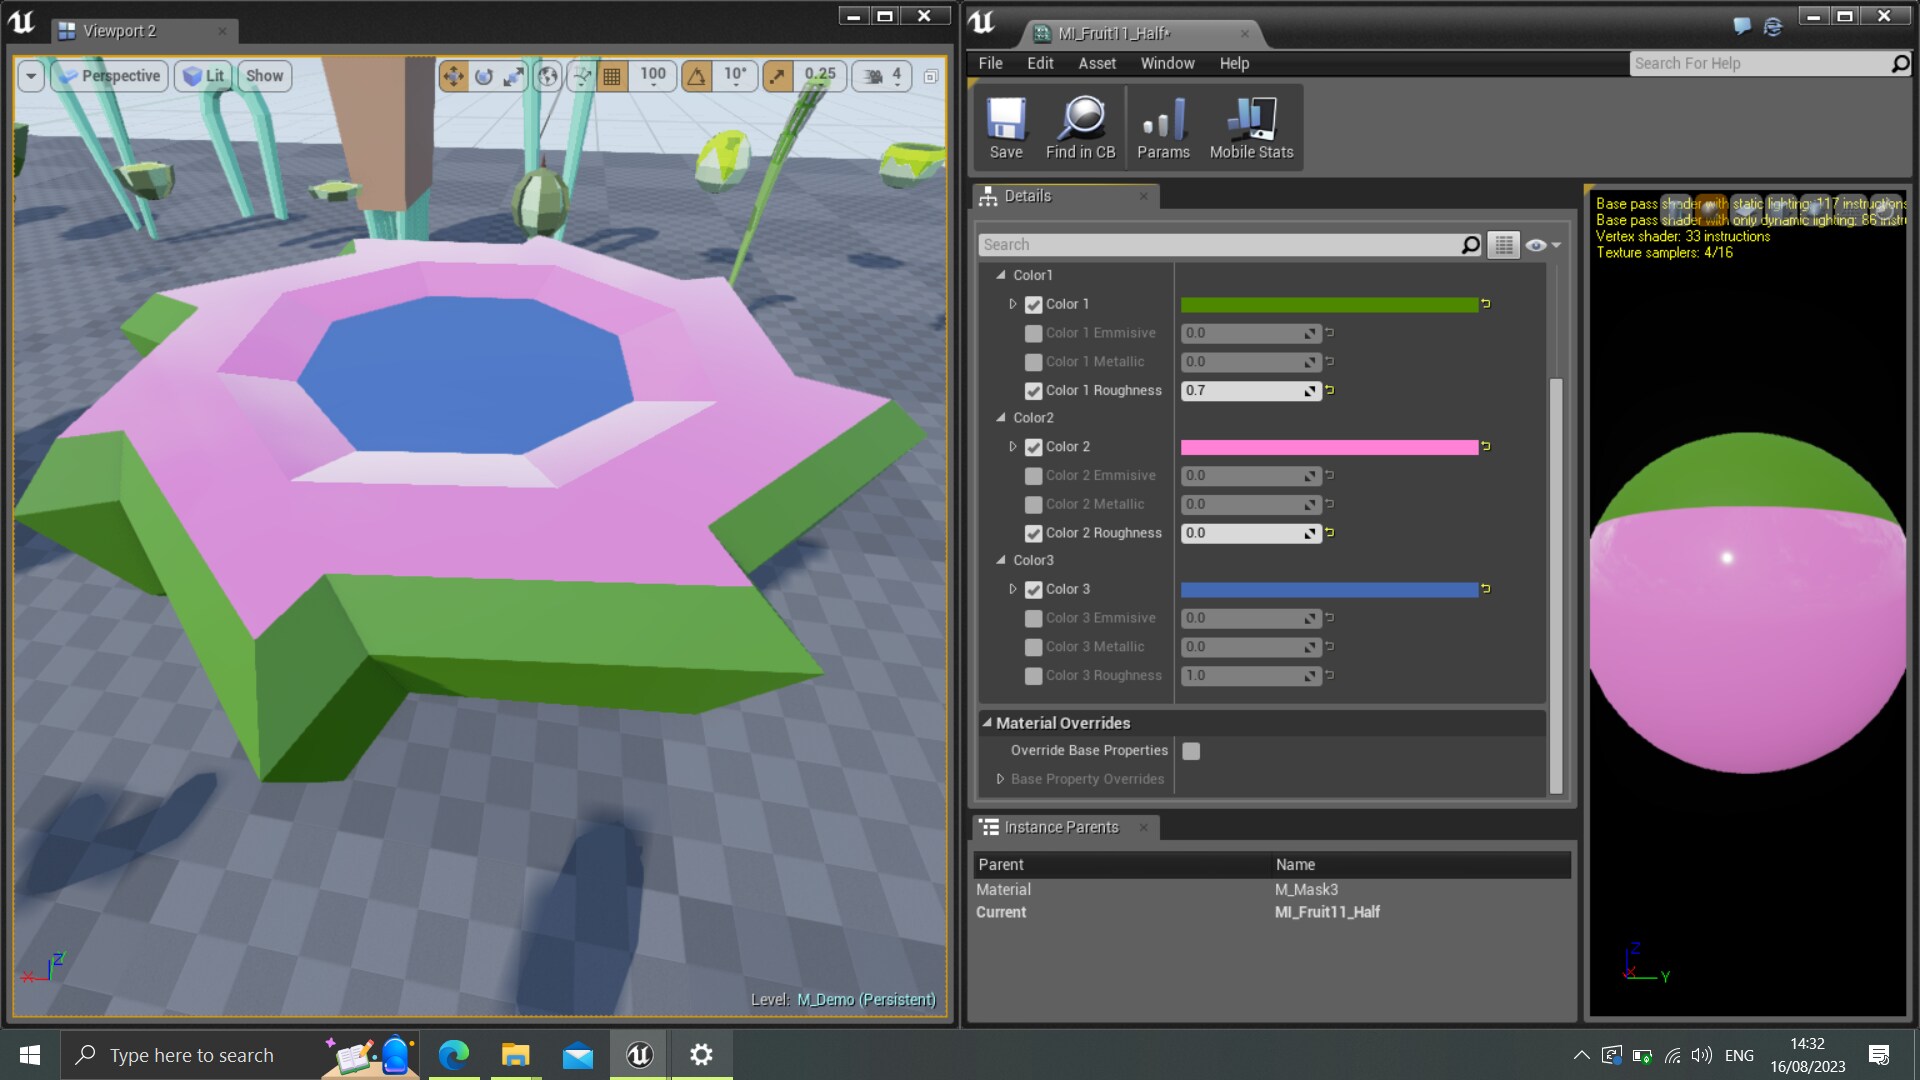The height and width of the screenshot is (1080, 1920).
Task: Toggle snap to grid in the viewport
Action: tap(613, 75)
